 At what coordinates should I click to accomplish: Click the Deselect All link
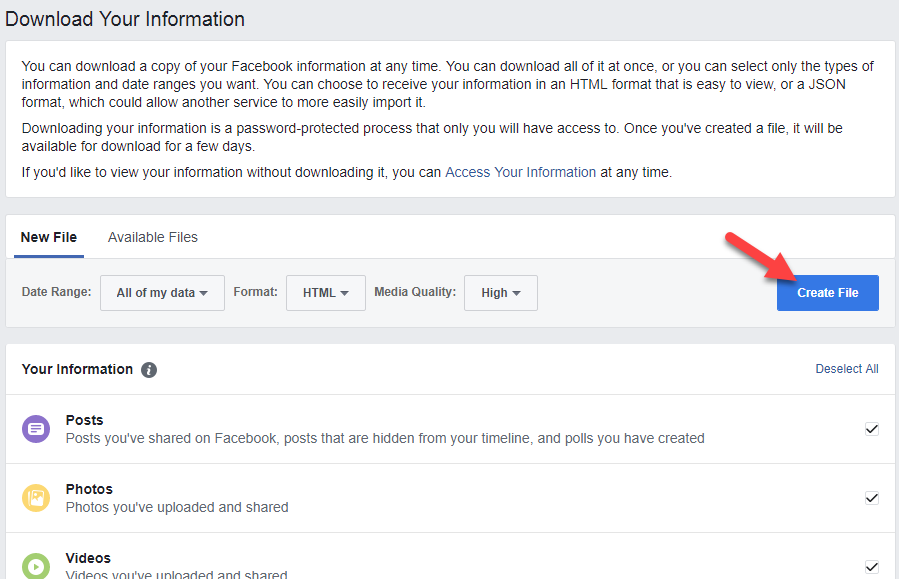[x=846, y=369]
